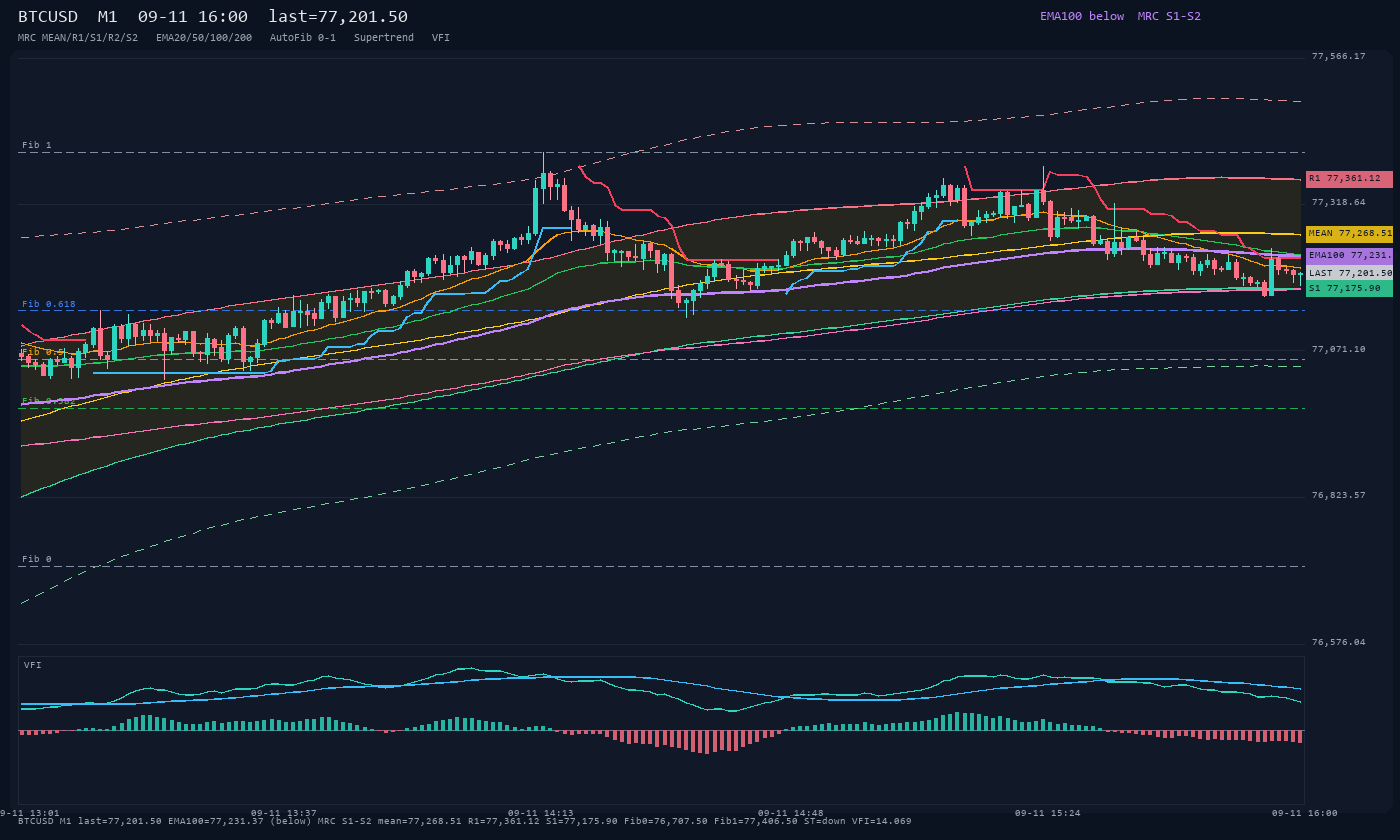The height and width of the screenshot is (840, 1400).
Task: Click the LAST 77,201.50 price tag
Action: (x=1349, y=272)
